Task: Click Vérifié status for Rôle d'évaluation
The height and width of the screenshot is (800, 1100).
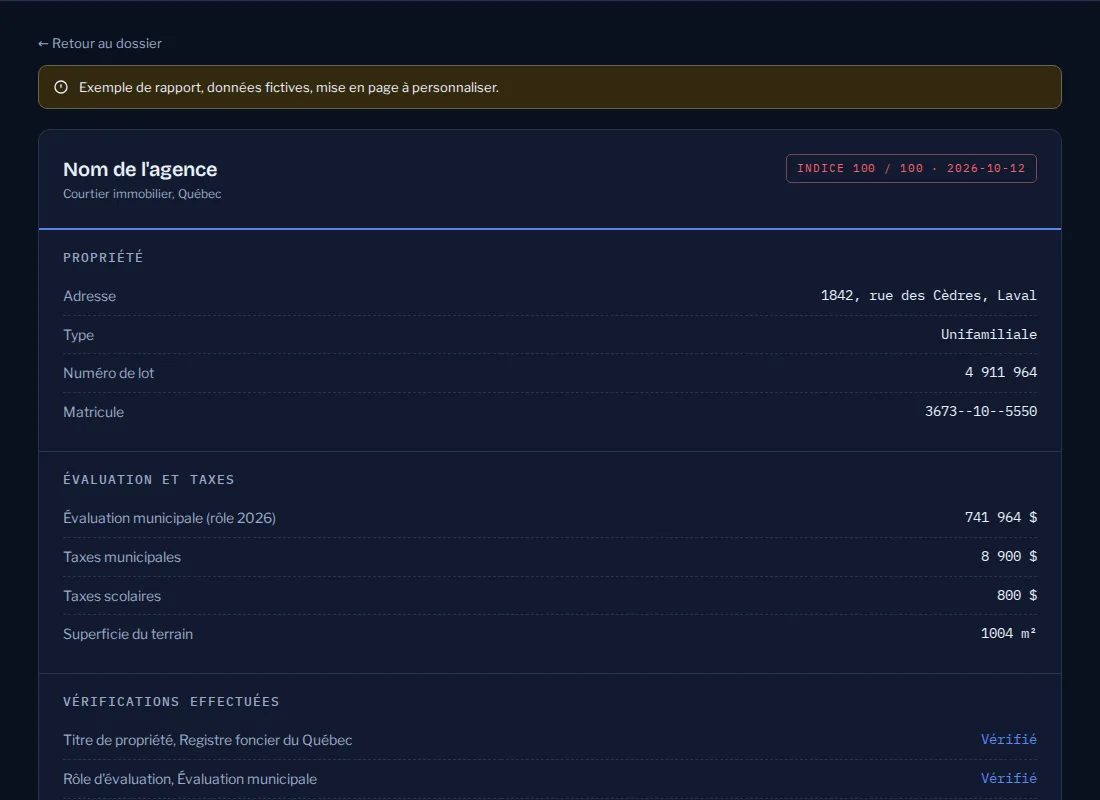Action: point(1008,778)
